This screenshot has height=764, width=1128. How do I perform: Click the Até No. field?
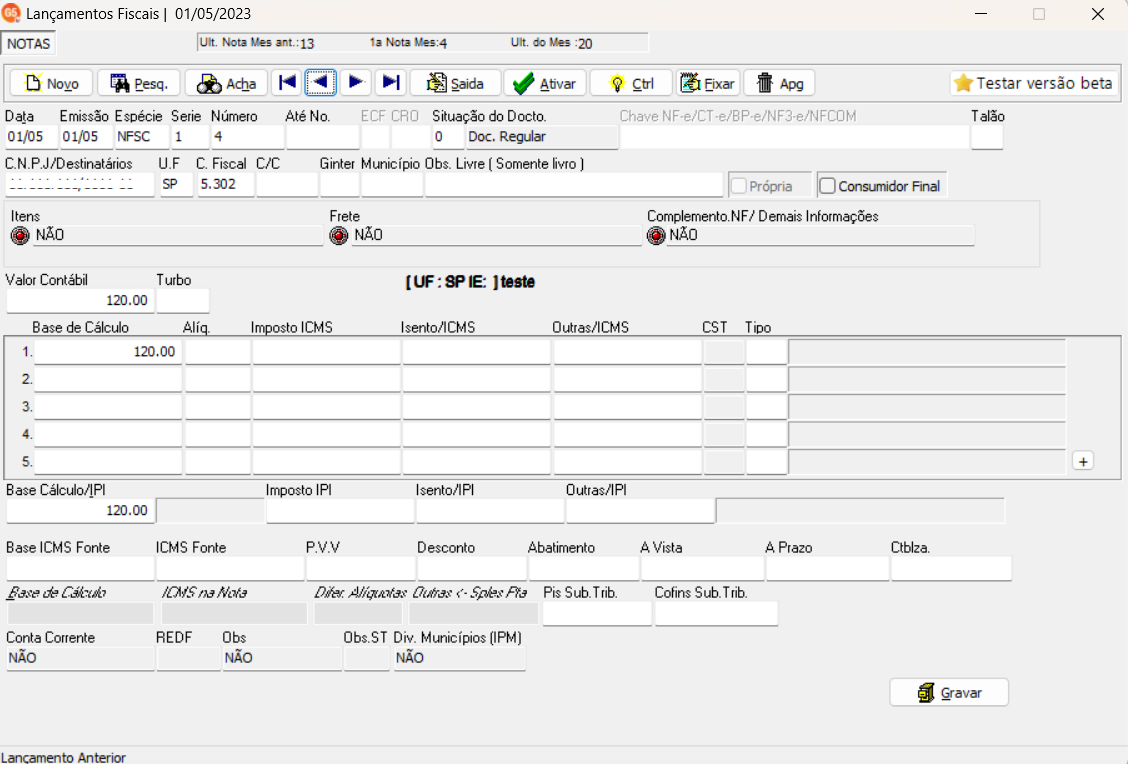pyautogui.click(x=322, y=137)
